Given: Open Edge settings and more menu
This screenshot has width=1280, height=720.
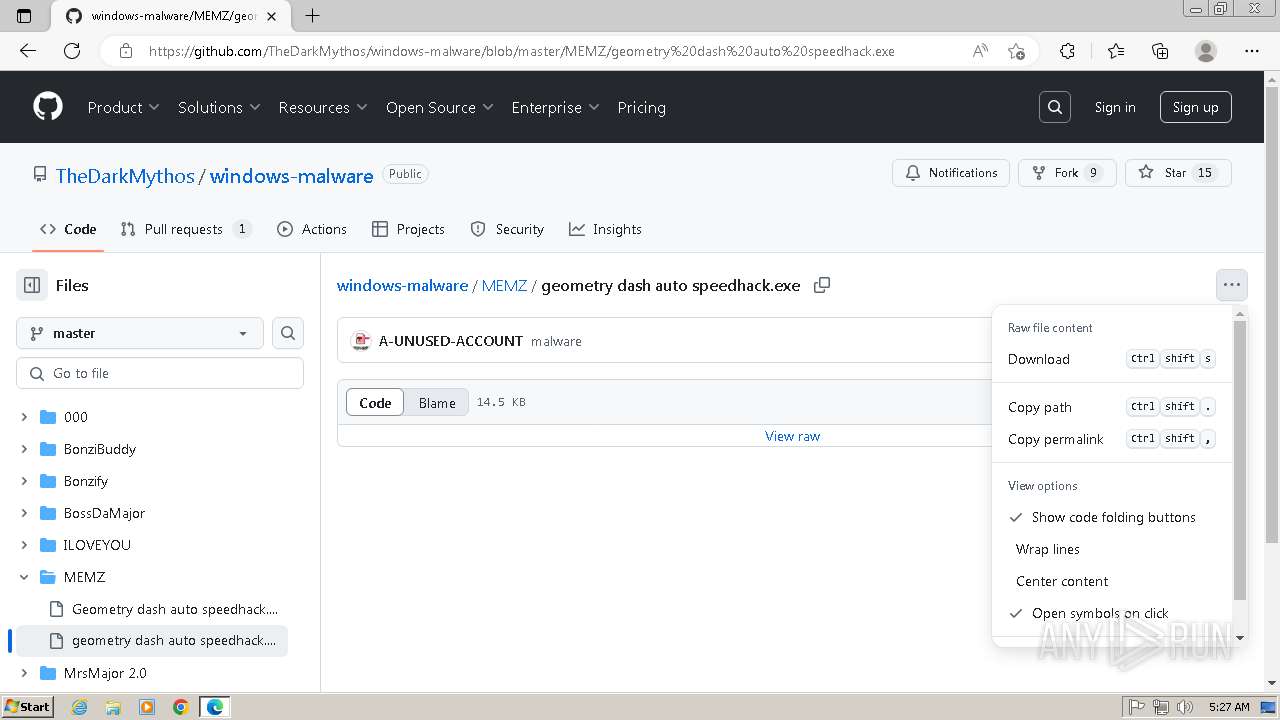Looking at the screenshot, I should [x=1252, y=51].
